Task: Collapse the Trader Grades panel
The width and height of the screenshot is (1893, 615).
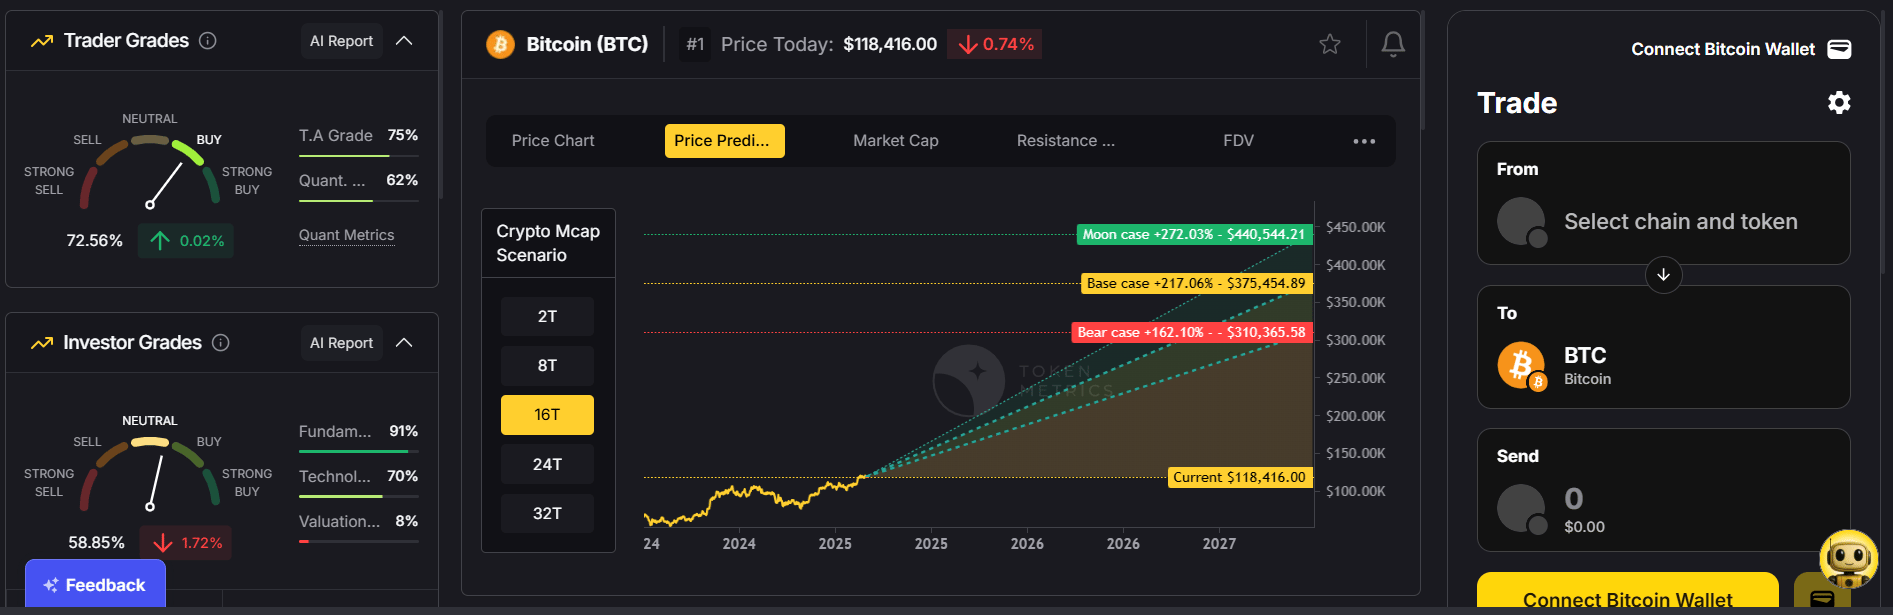Action: 404,41
